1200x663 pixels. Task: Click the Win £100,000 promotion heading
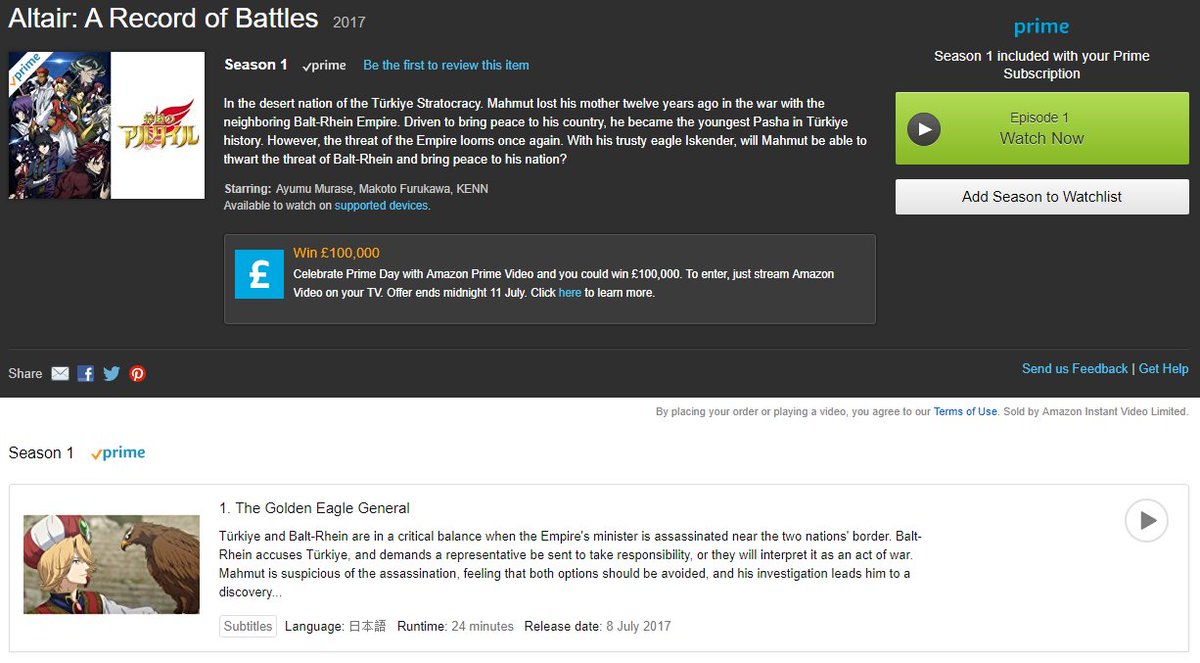[x=336, y=253]
